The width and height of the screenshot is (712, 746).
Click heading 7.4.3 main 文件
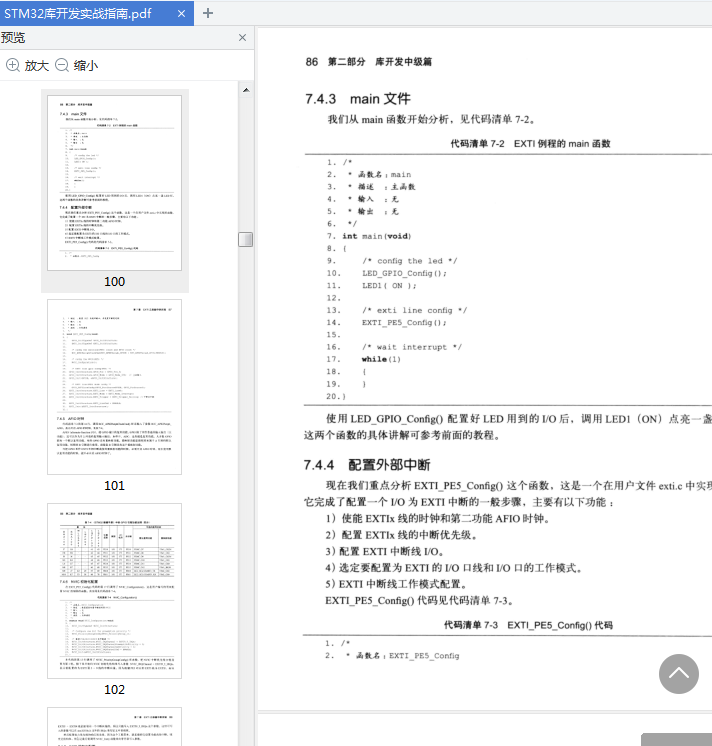pyautogui.click(x=358, y=99)
